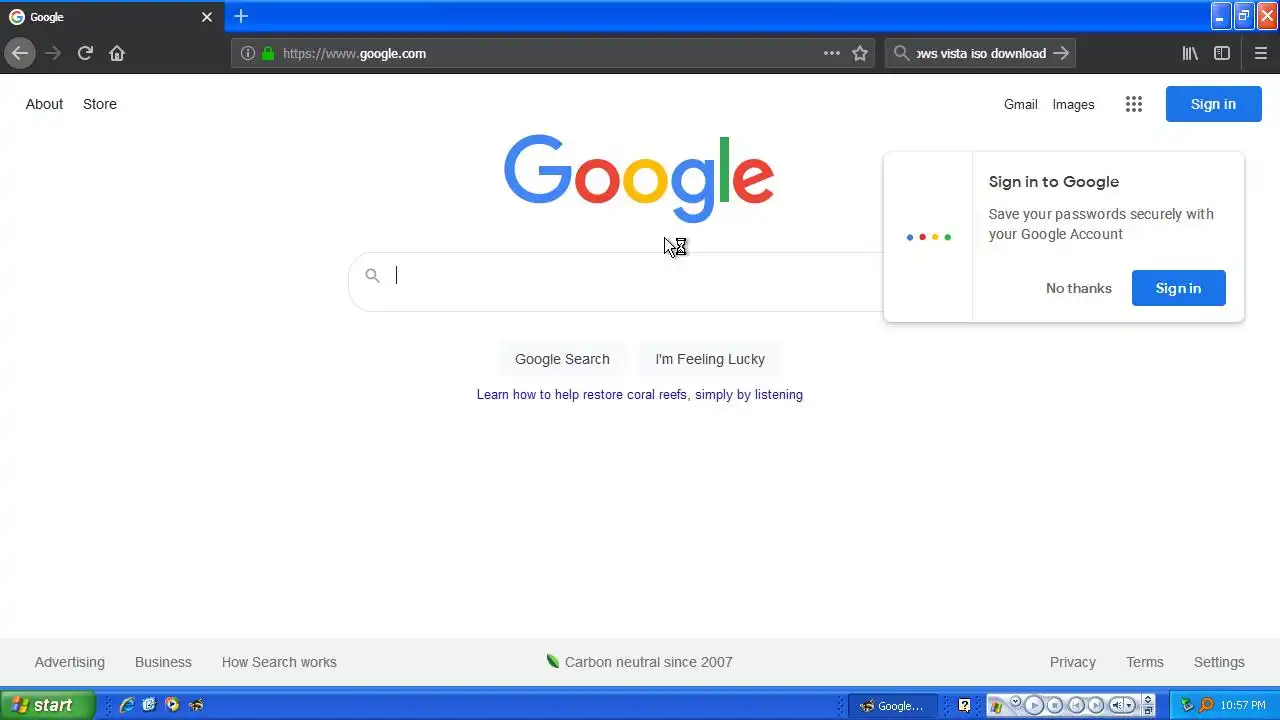The image size is (1280, 720).
Task: Open the browser home page icon
Action: (x=117, y=53)
